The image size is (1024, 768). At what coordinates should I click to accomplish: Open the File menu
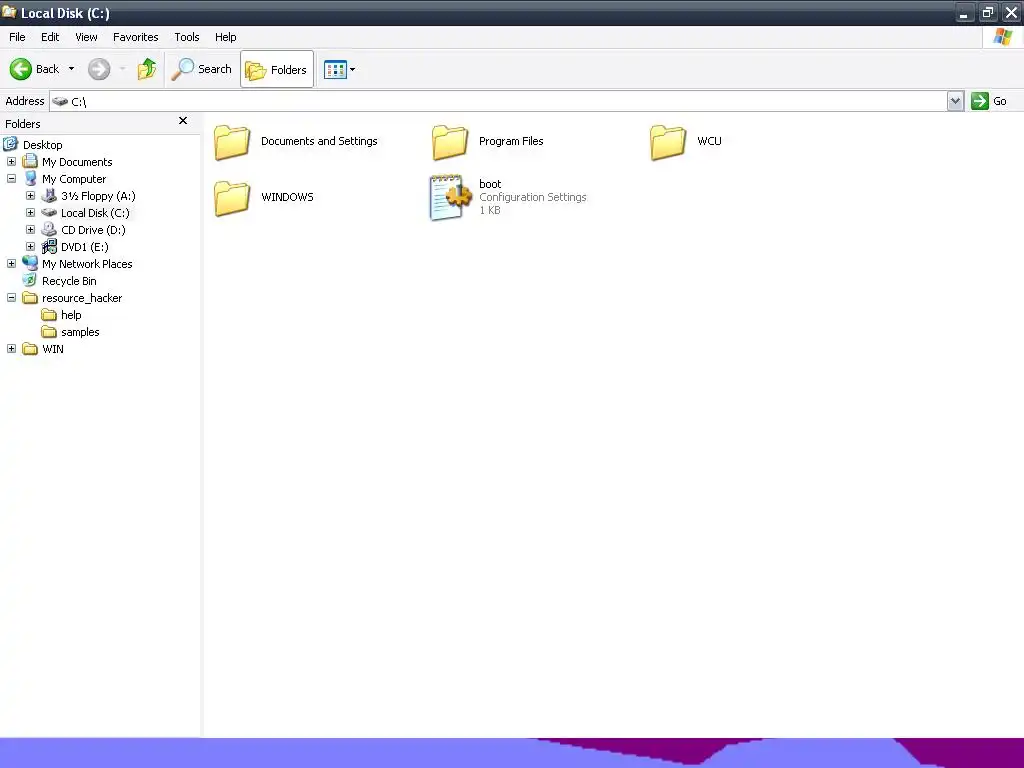click(17, 37)
